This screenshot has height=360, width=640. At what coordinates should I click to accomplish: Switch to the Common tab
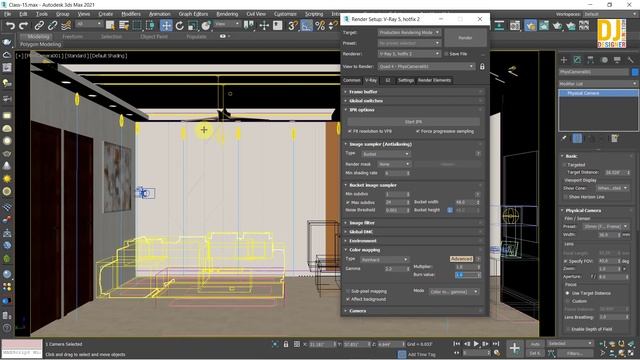(351, 80)
